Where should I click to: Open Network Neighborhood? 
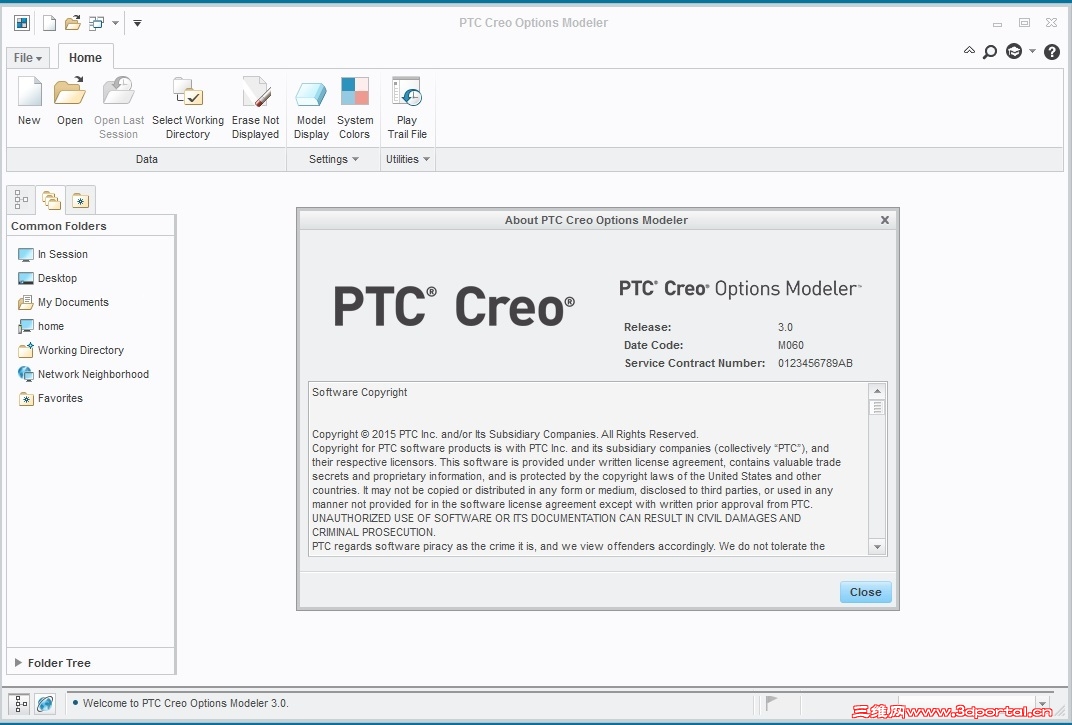click(x=83, y=374)
